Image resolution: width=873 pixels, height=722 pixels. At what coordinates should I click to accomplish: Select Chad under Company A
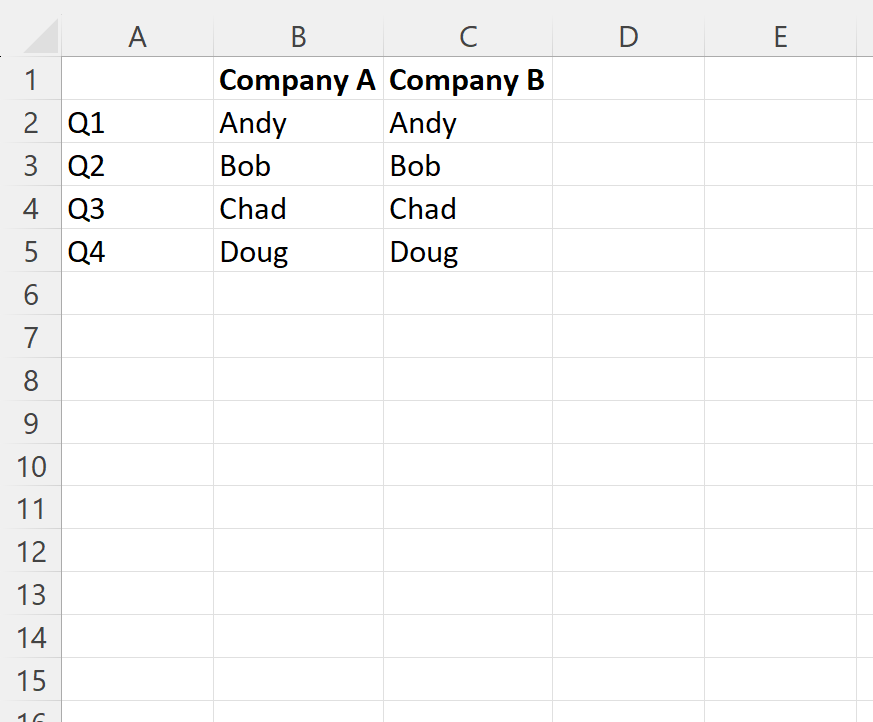298,208
